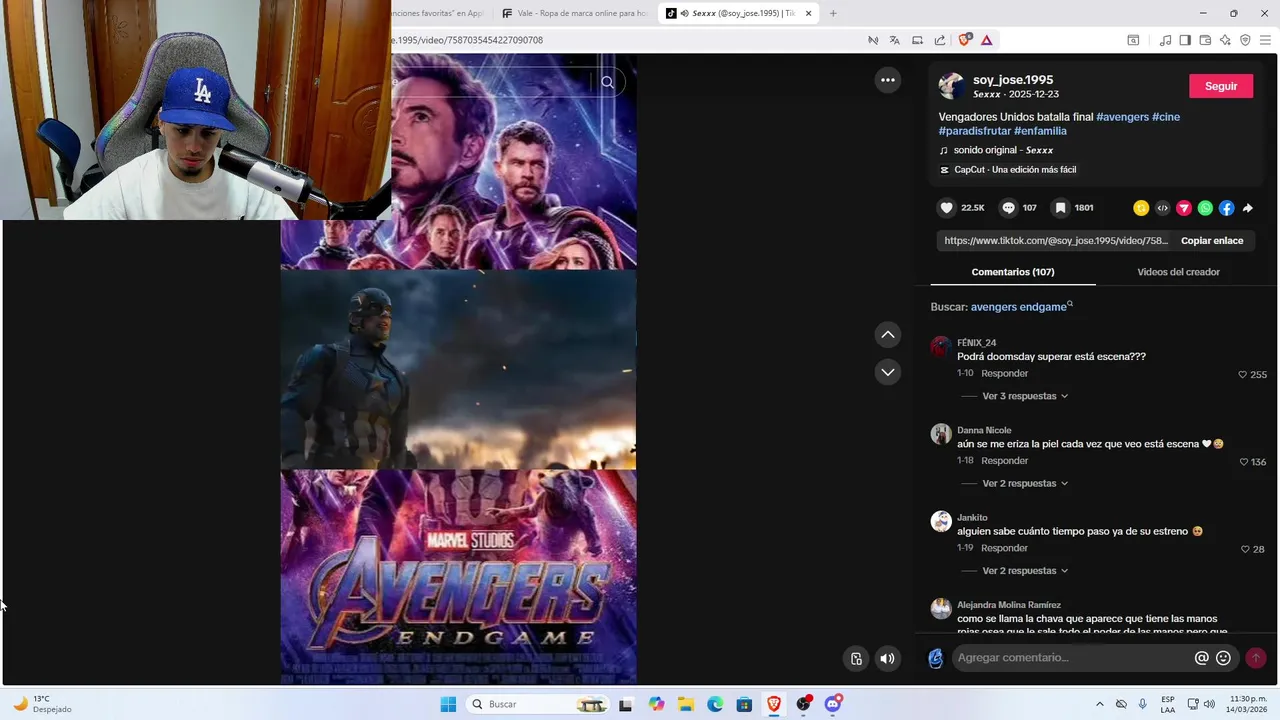
Task: Open the emoji picker in comment box
Action: coord(1223,658)
